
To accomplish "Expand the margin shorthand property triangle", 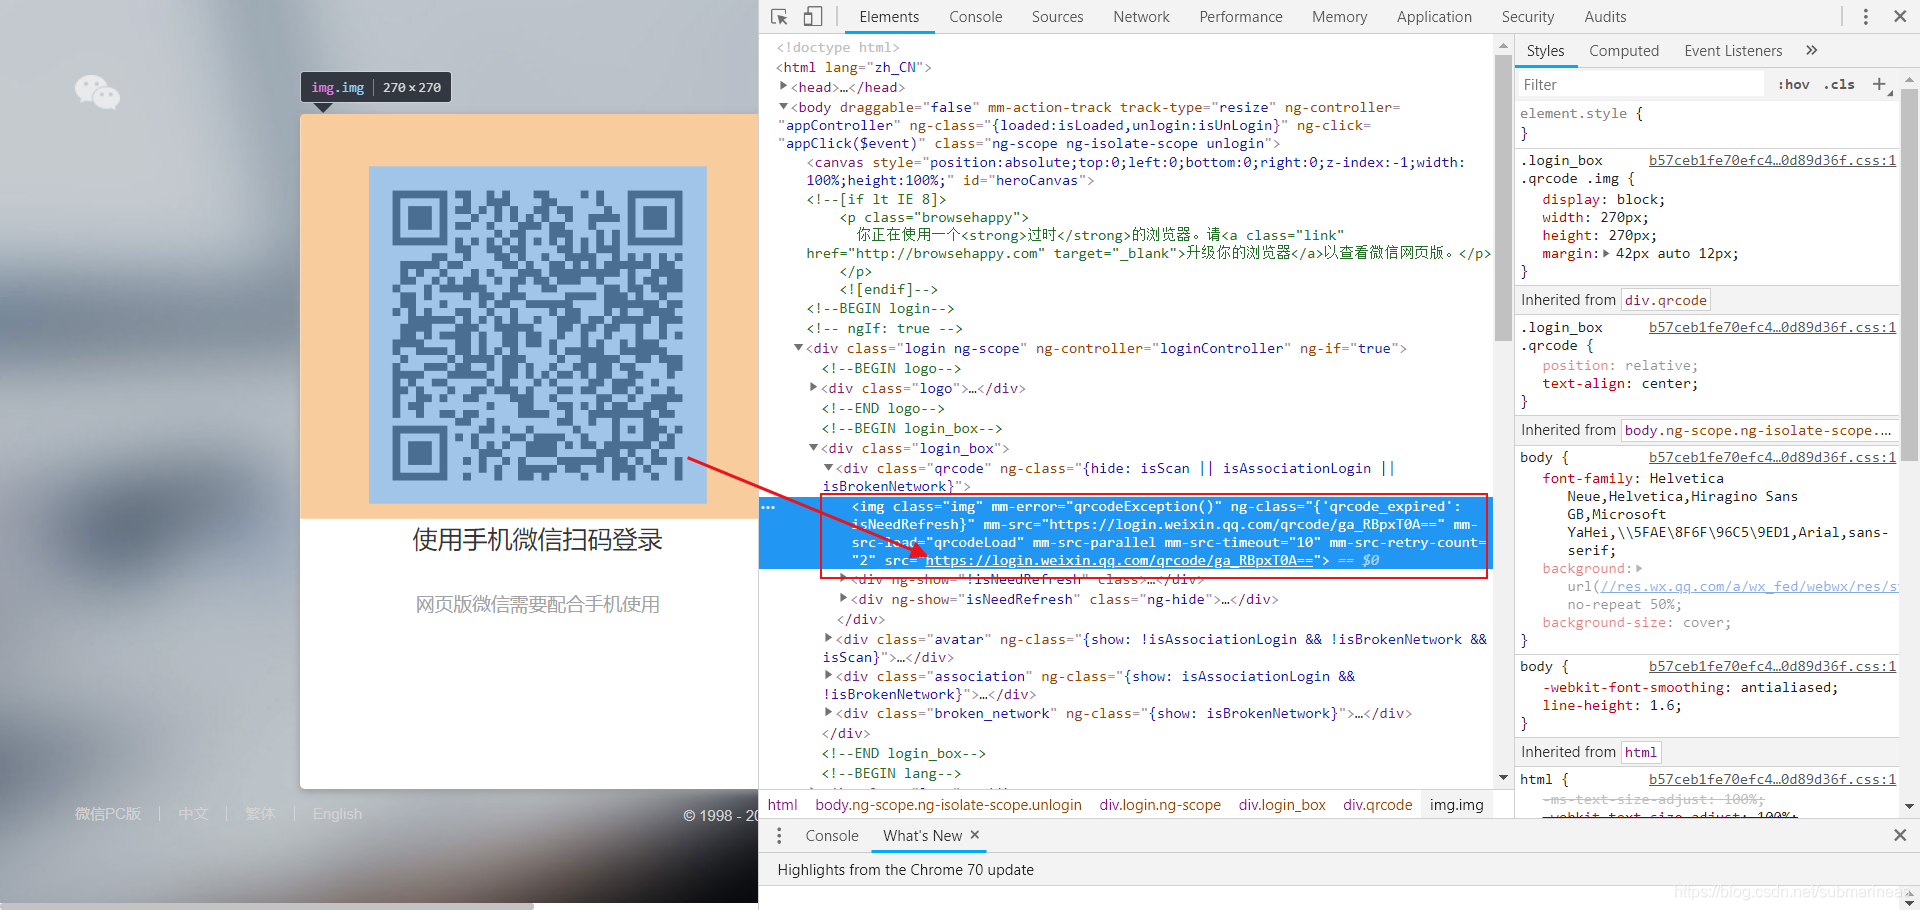I will pyautogui.click(x=1606, y=253).
